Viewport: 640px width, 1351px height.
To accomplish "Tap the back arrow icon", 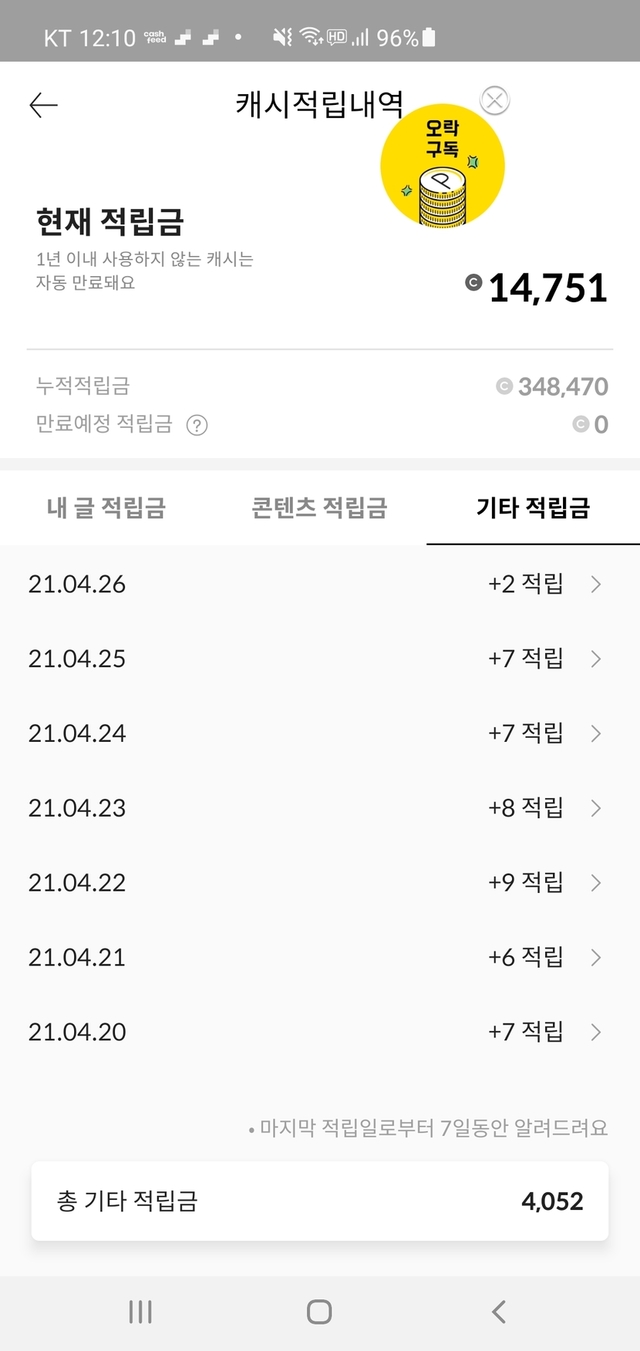I will [x=43, y=105].
